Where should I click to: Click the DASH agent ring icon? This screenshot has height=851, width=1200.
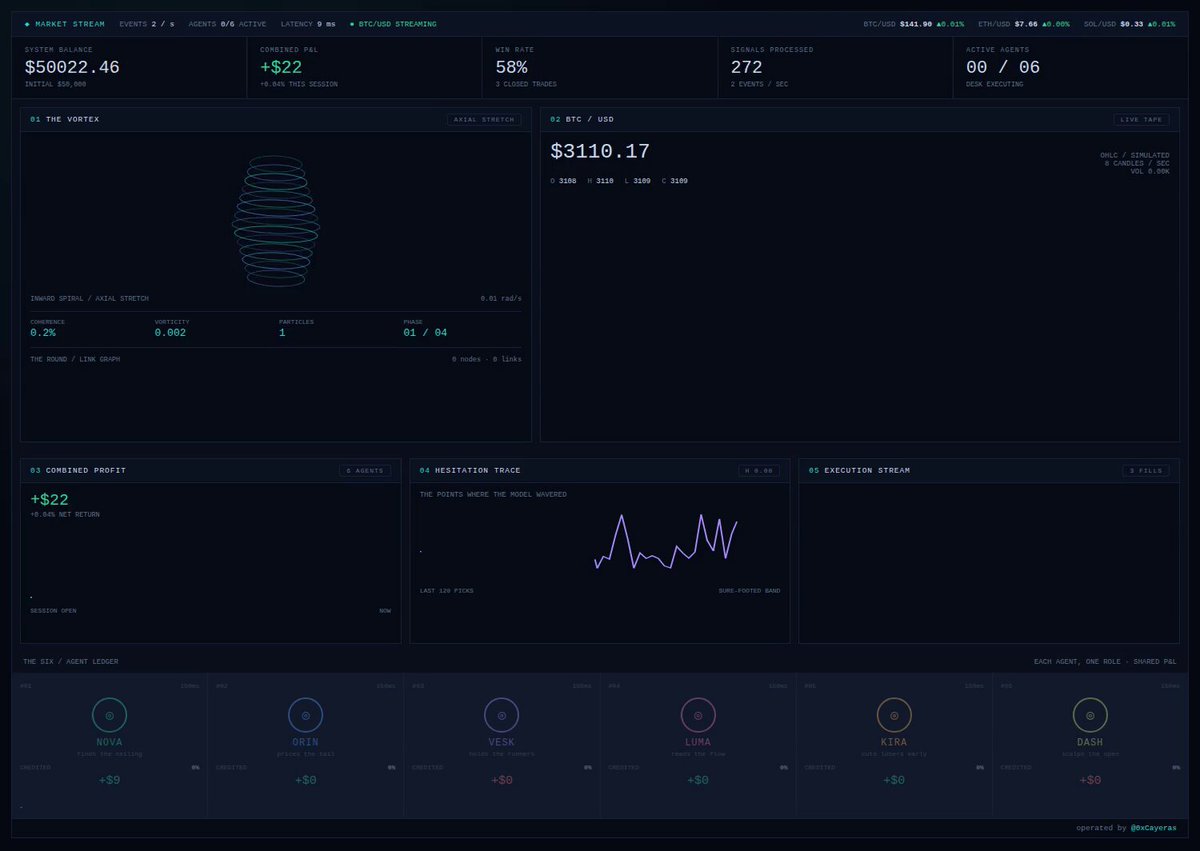tap(1090, 715)
